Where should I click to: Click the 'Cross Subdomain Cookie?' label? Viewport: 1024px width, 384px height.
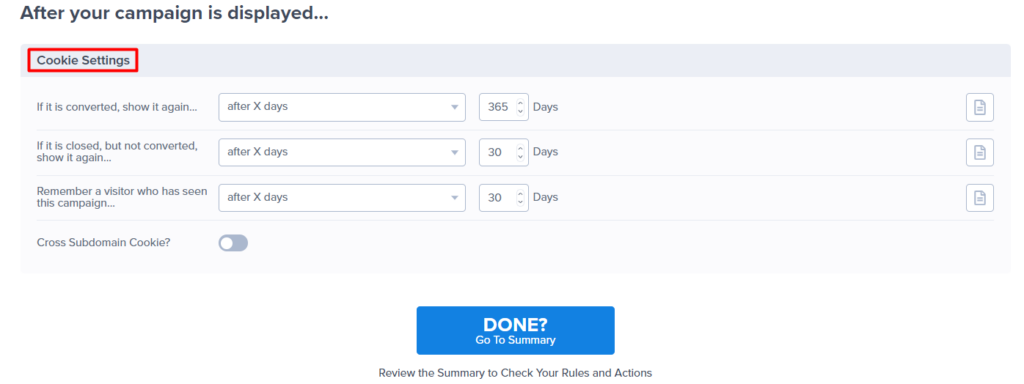(104, 243)
